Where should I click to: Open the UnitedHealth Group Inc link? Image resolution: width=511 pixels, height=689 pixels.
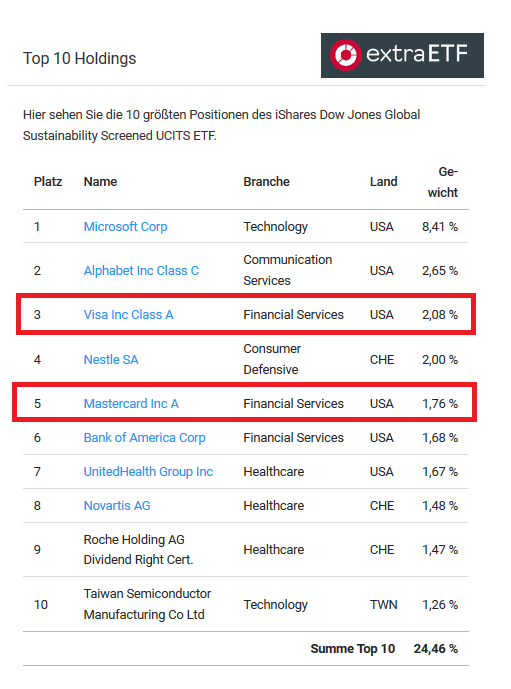tap(148, 471)
